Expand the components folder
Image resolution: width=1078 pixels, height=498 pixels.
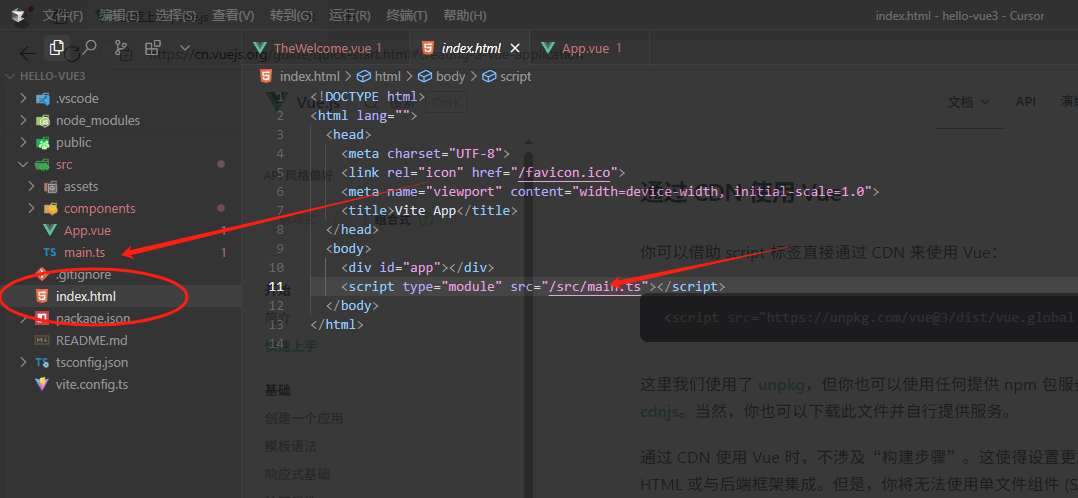click(x=31, y=208)
